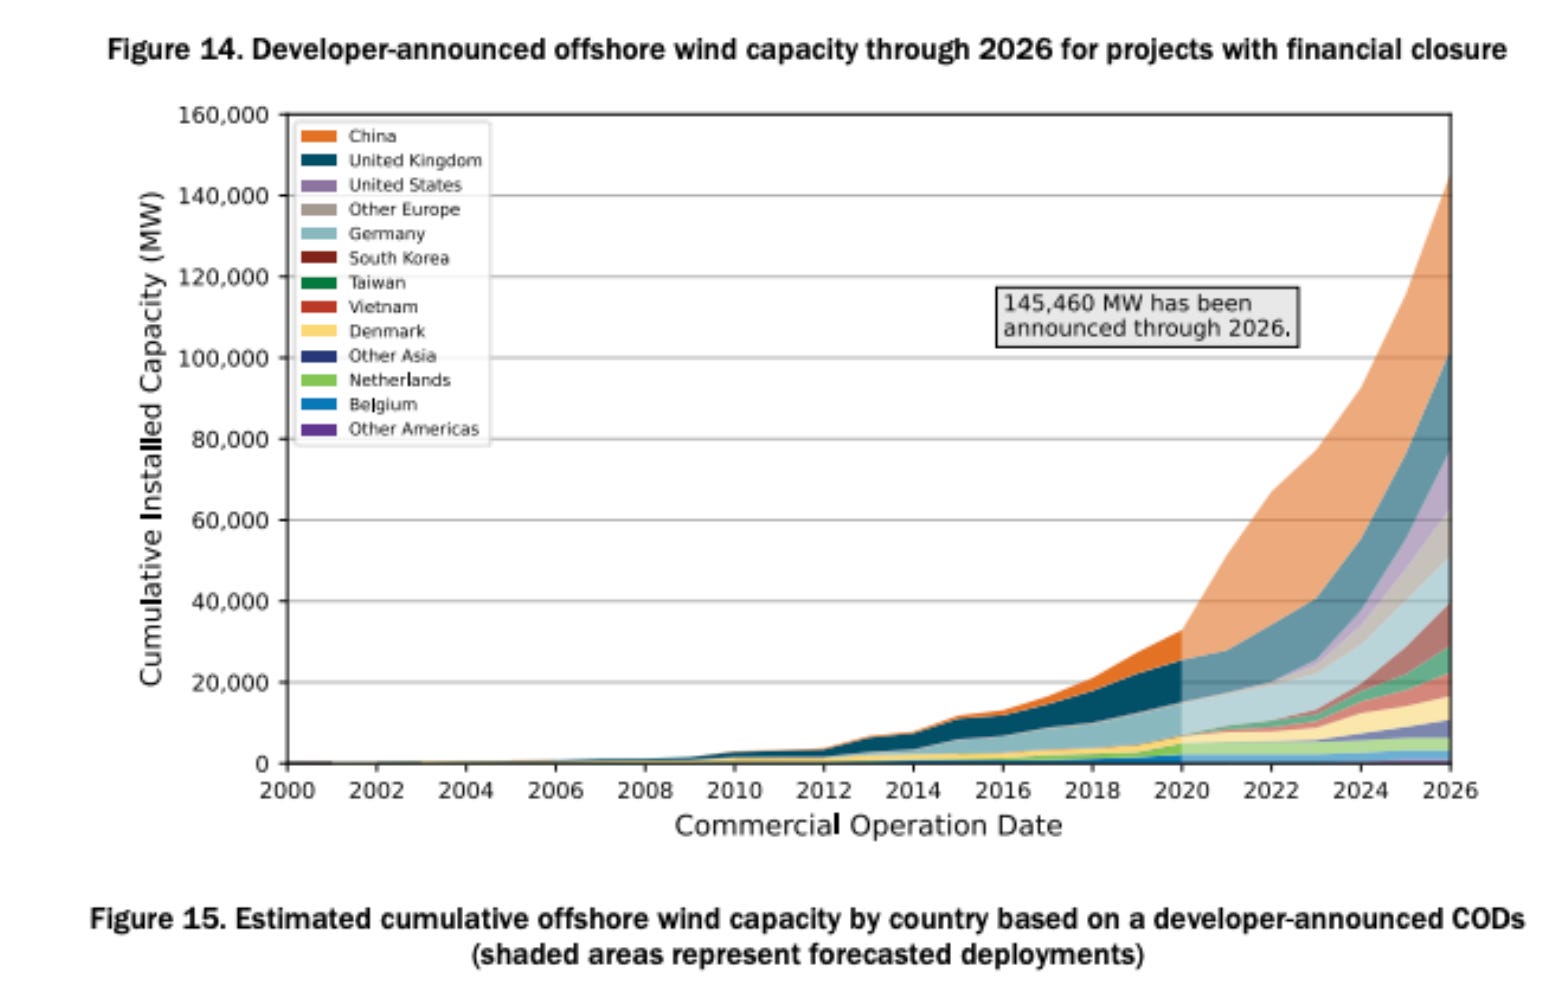Click the Commercial Operation Date axis label
The width and height of the screenshot is (1546, 982).
868,825
